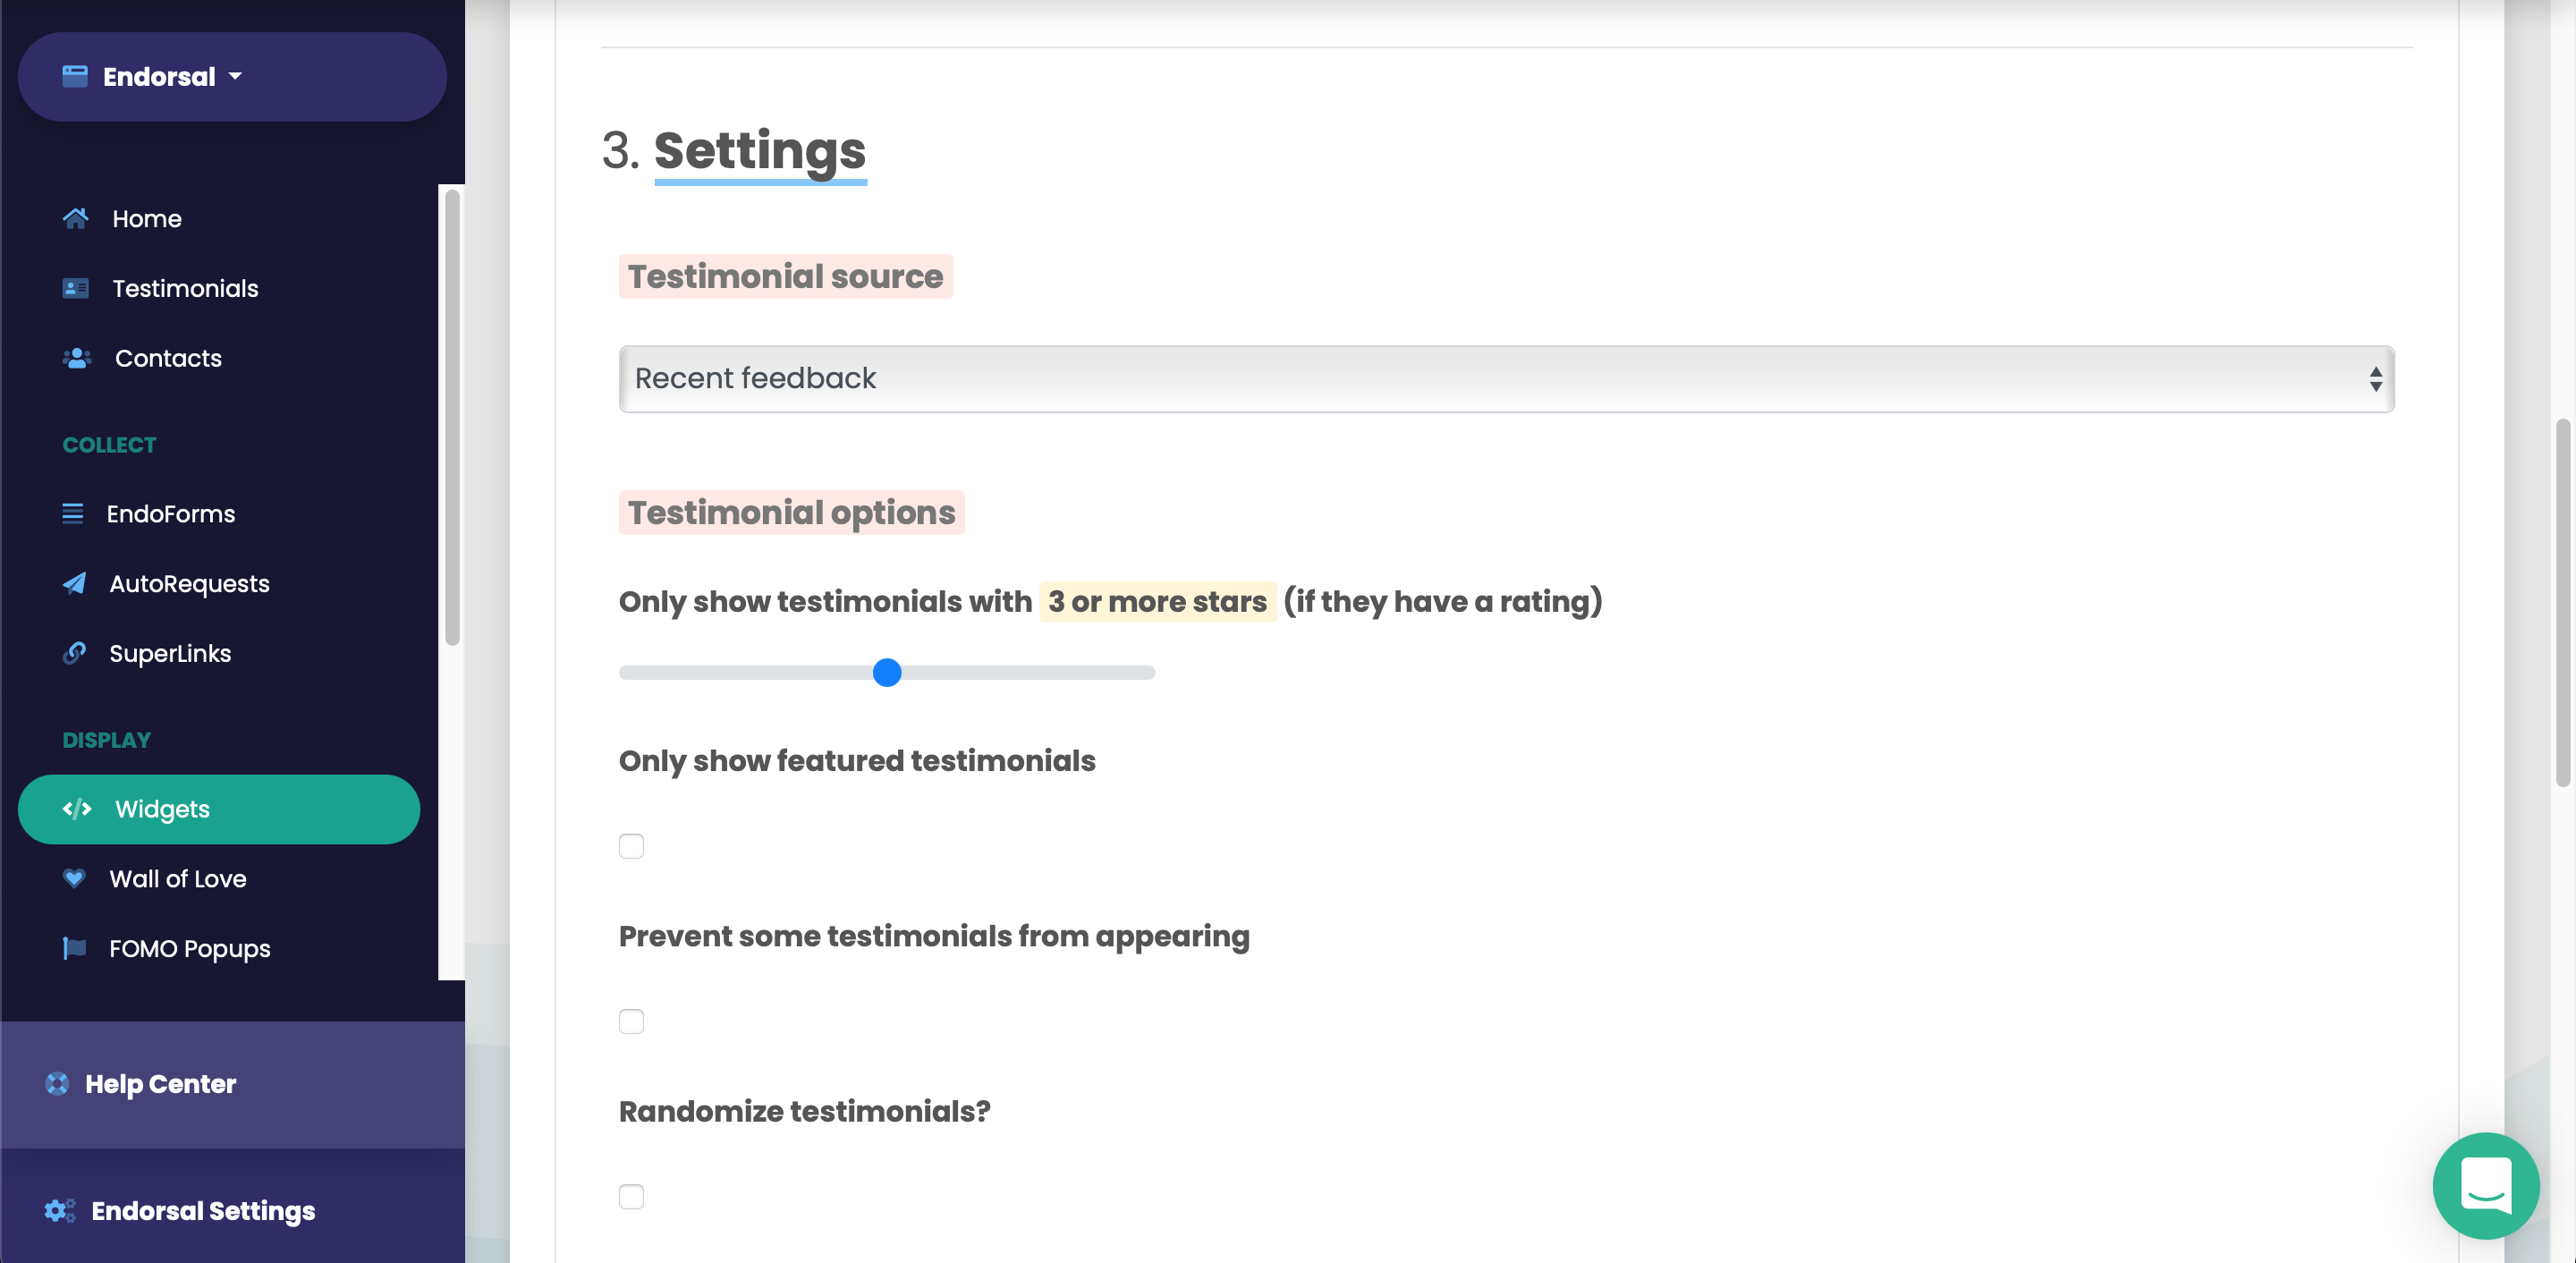
Task: Click the Wall of Love heart icon
Action: [x=74, y=878]
